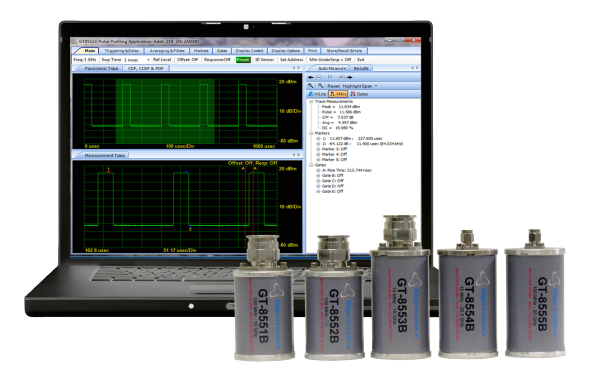Click the left arrow in Results toolbar
This screenshot has height=377, width=592.
[311, 77]
